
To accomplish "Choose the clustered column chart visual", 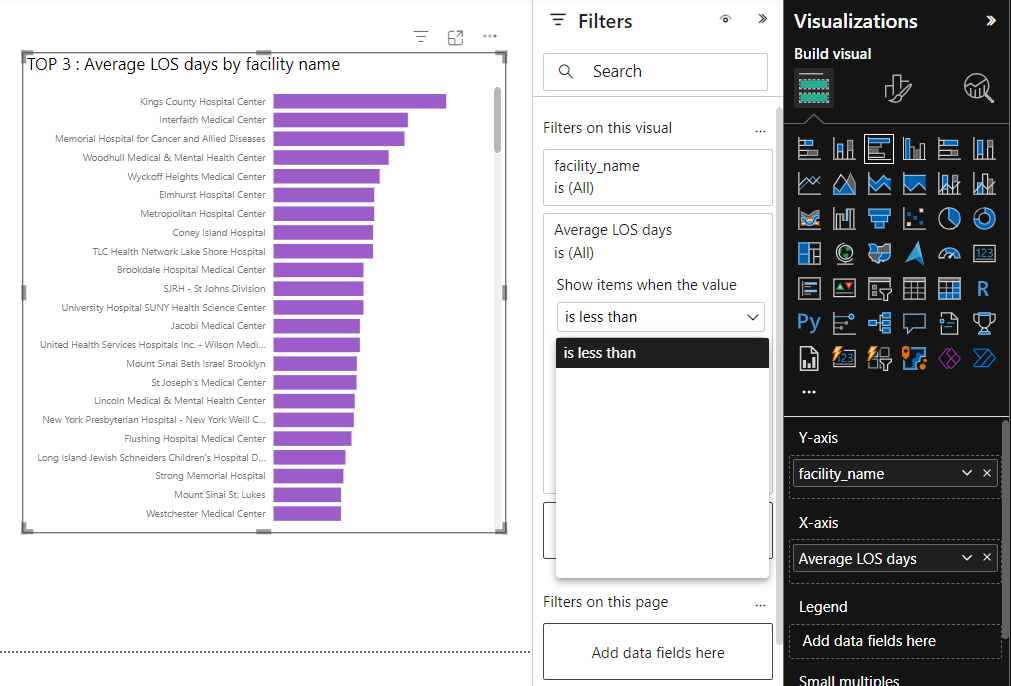I will [914, 149].
